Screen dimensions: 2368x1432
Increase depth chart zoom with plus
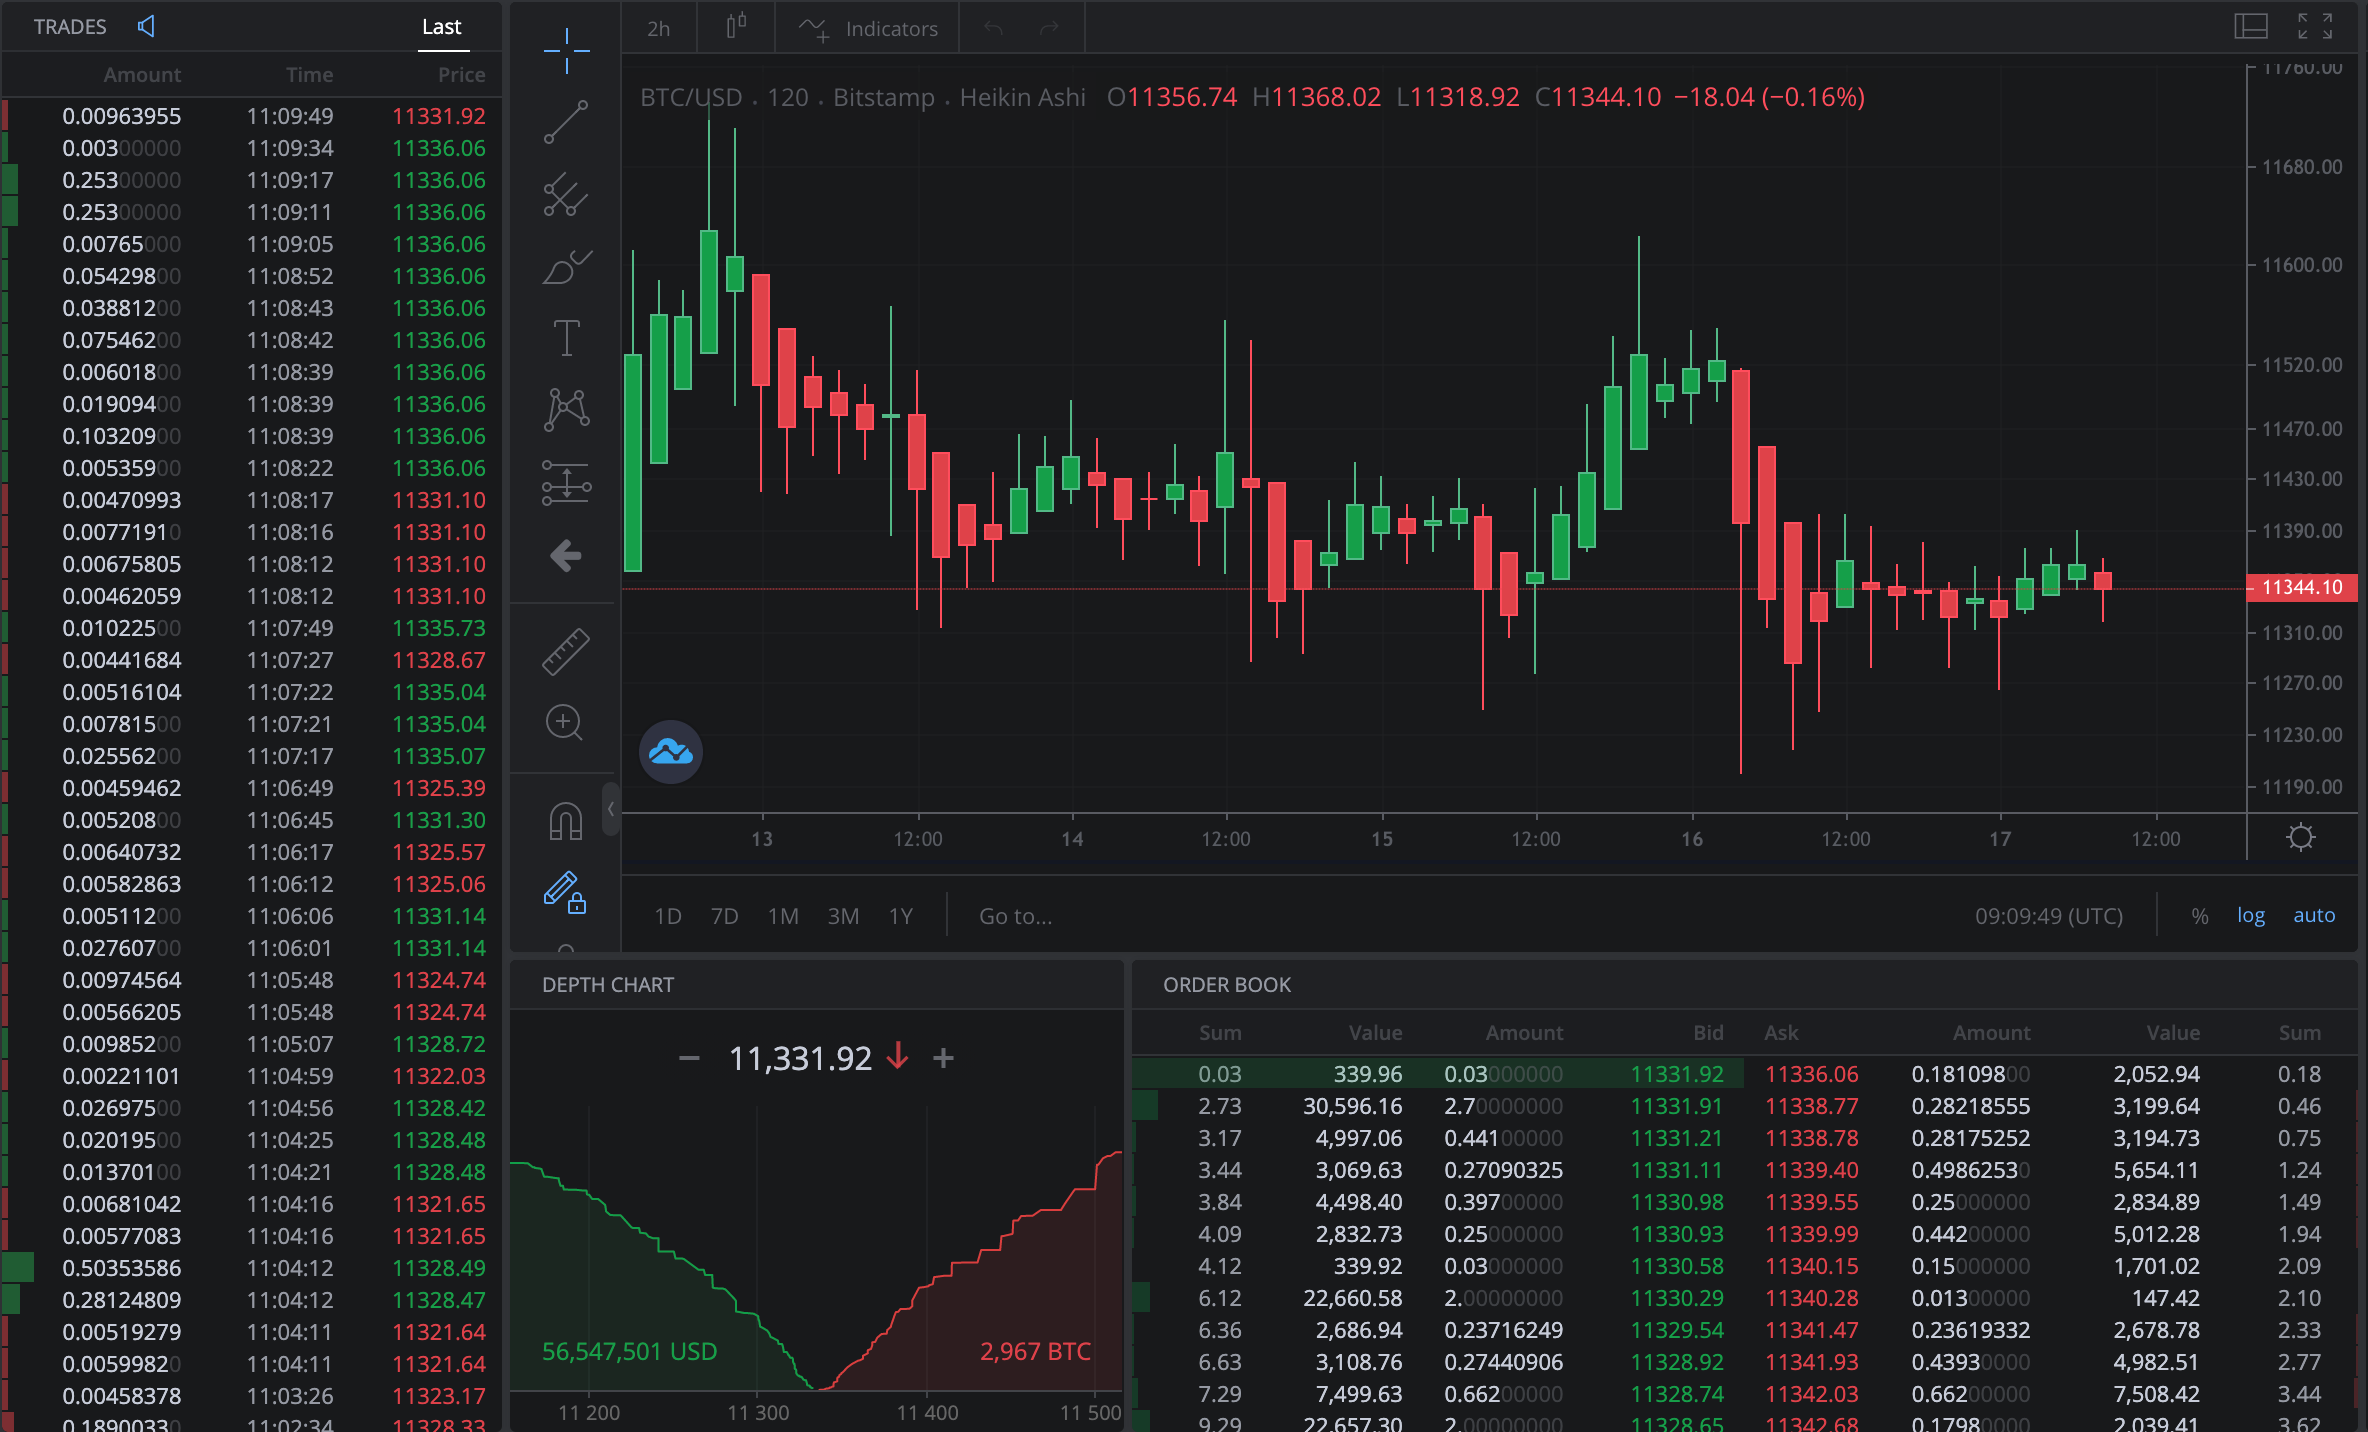click(943, 1058)
